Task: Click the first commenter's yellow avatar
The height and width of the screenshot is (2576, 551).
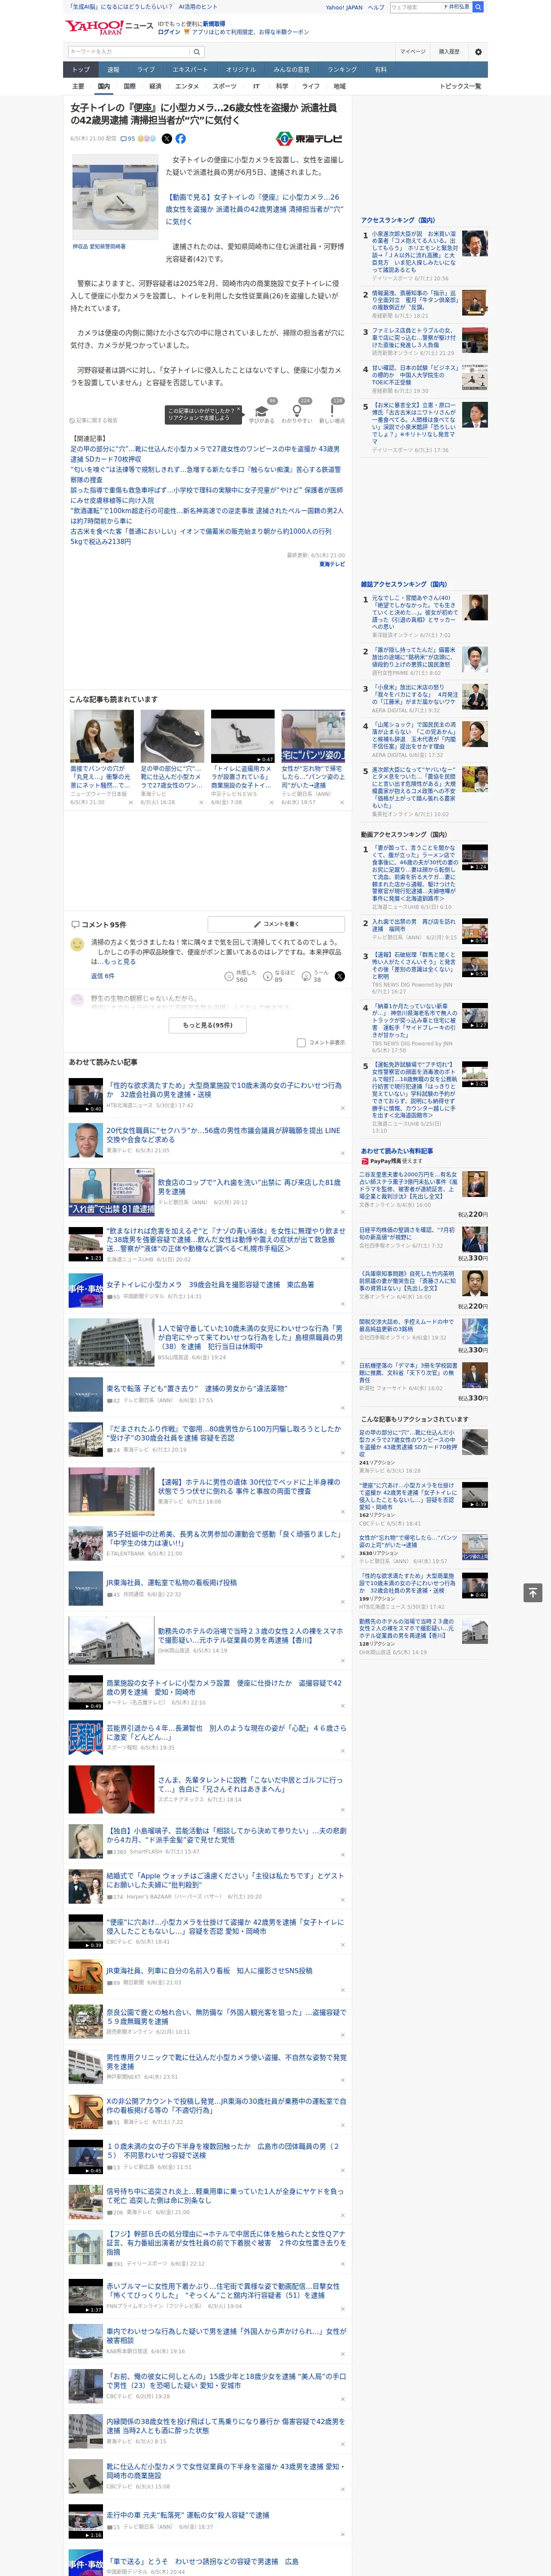Action: (x=77, y=944)
